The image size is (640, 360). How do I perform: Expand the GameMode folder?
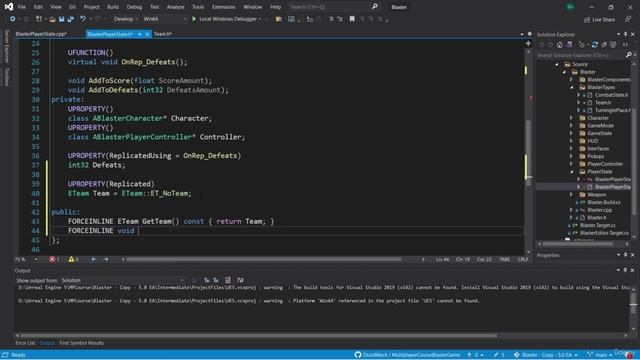[x=571, y=126]
